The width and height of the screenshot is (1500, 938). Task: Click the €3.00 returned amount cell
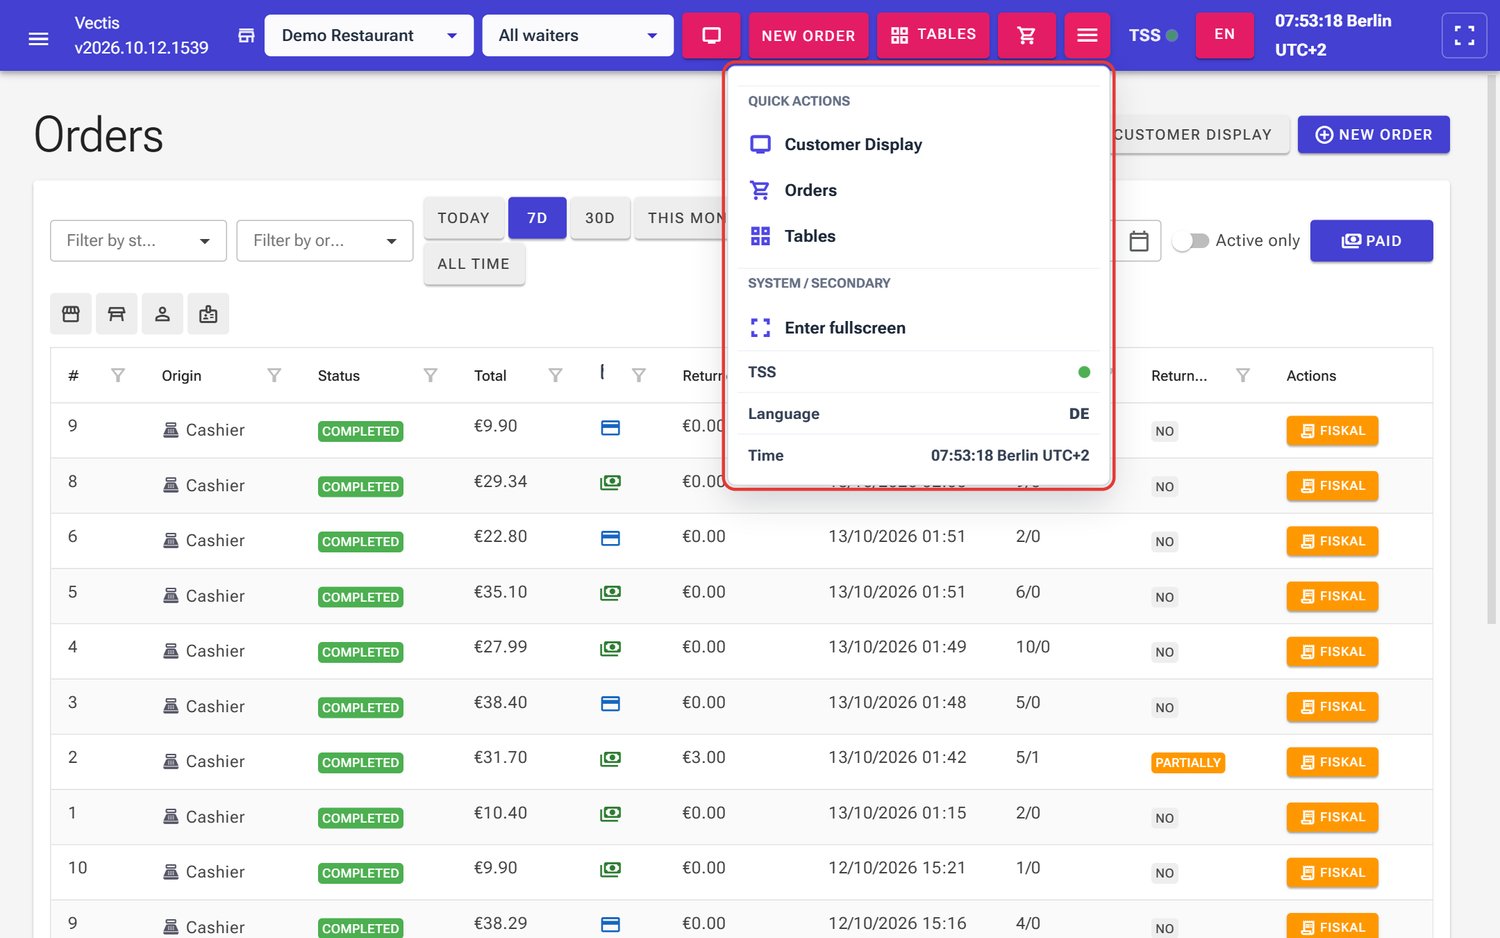pyautogui.click(x=704, y=758)
